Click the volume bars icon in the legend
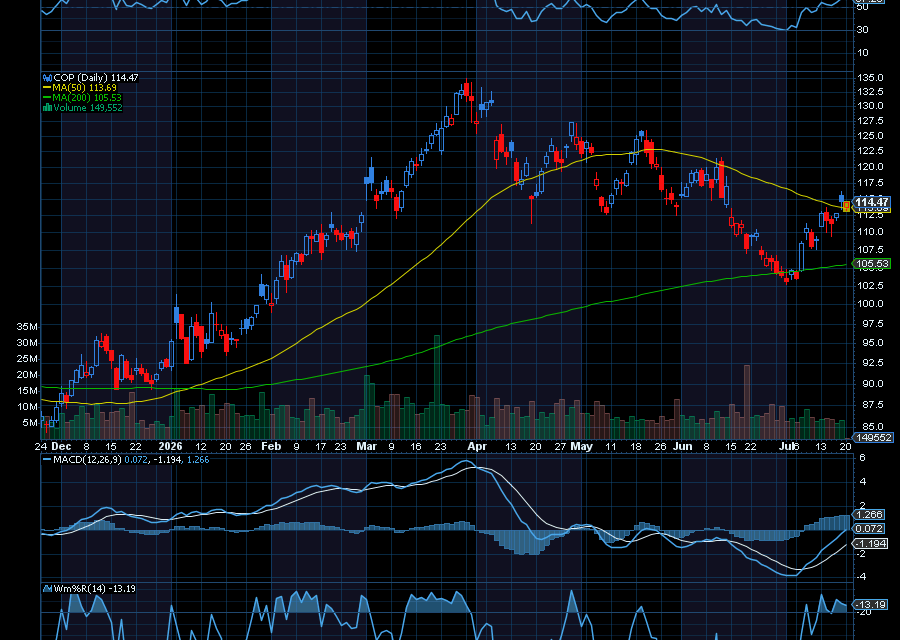 [x=48, y=107]
